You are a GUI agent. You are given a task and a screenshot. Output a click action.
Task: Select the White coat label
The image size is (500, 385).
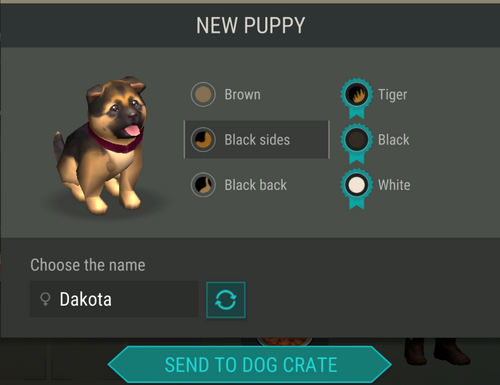click(x=394, y=185)
